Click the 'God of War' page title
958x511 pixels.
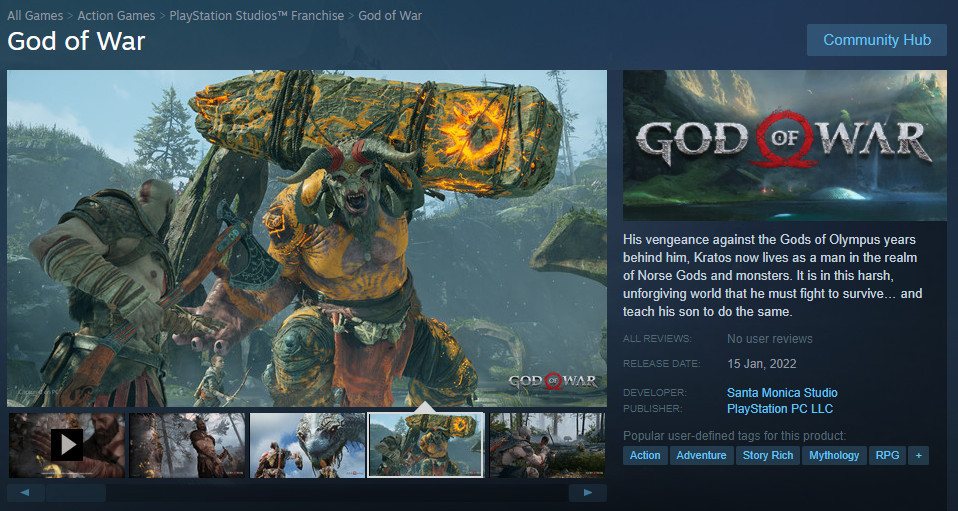coord(76,42)
